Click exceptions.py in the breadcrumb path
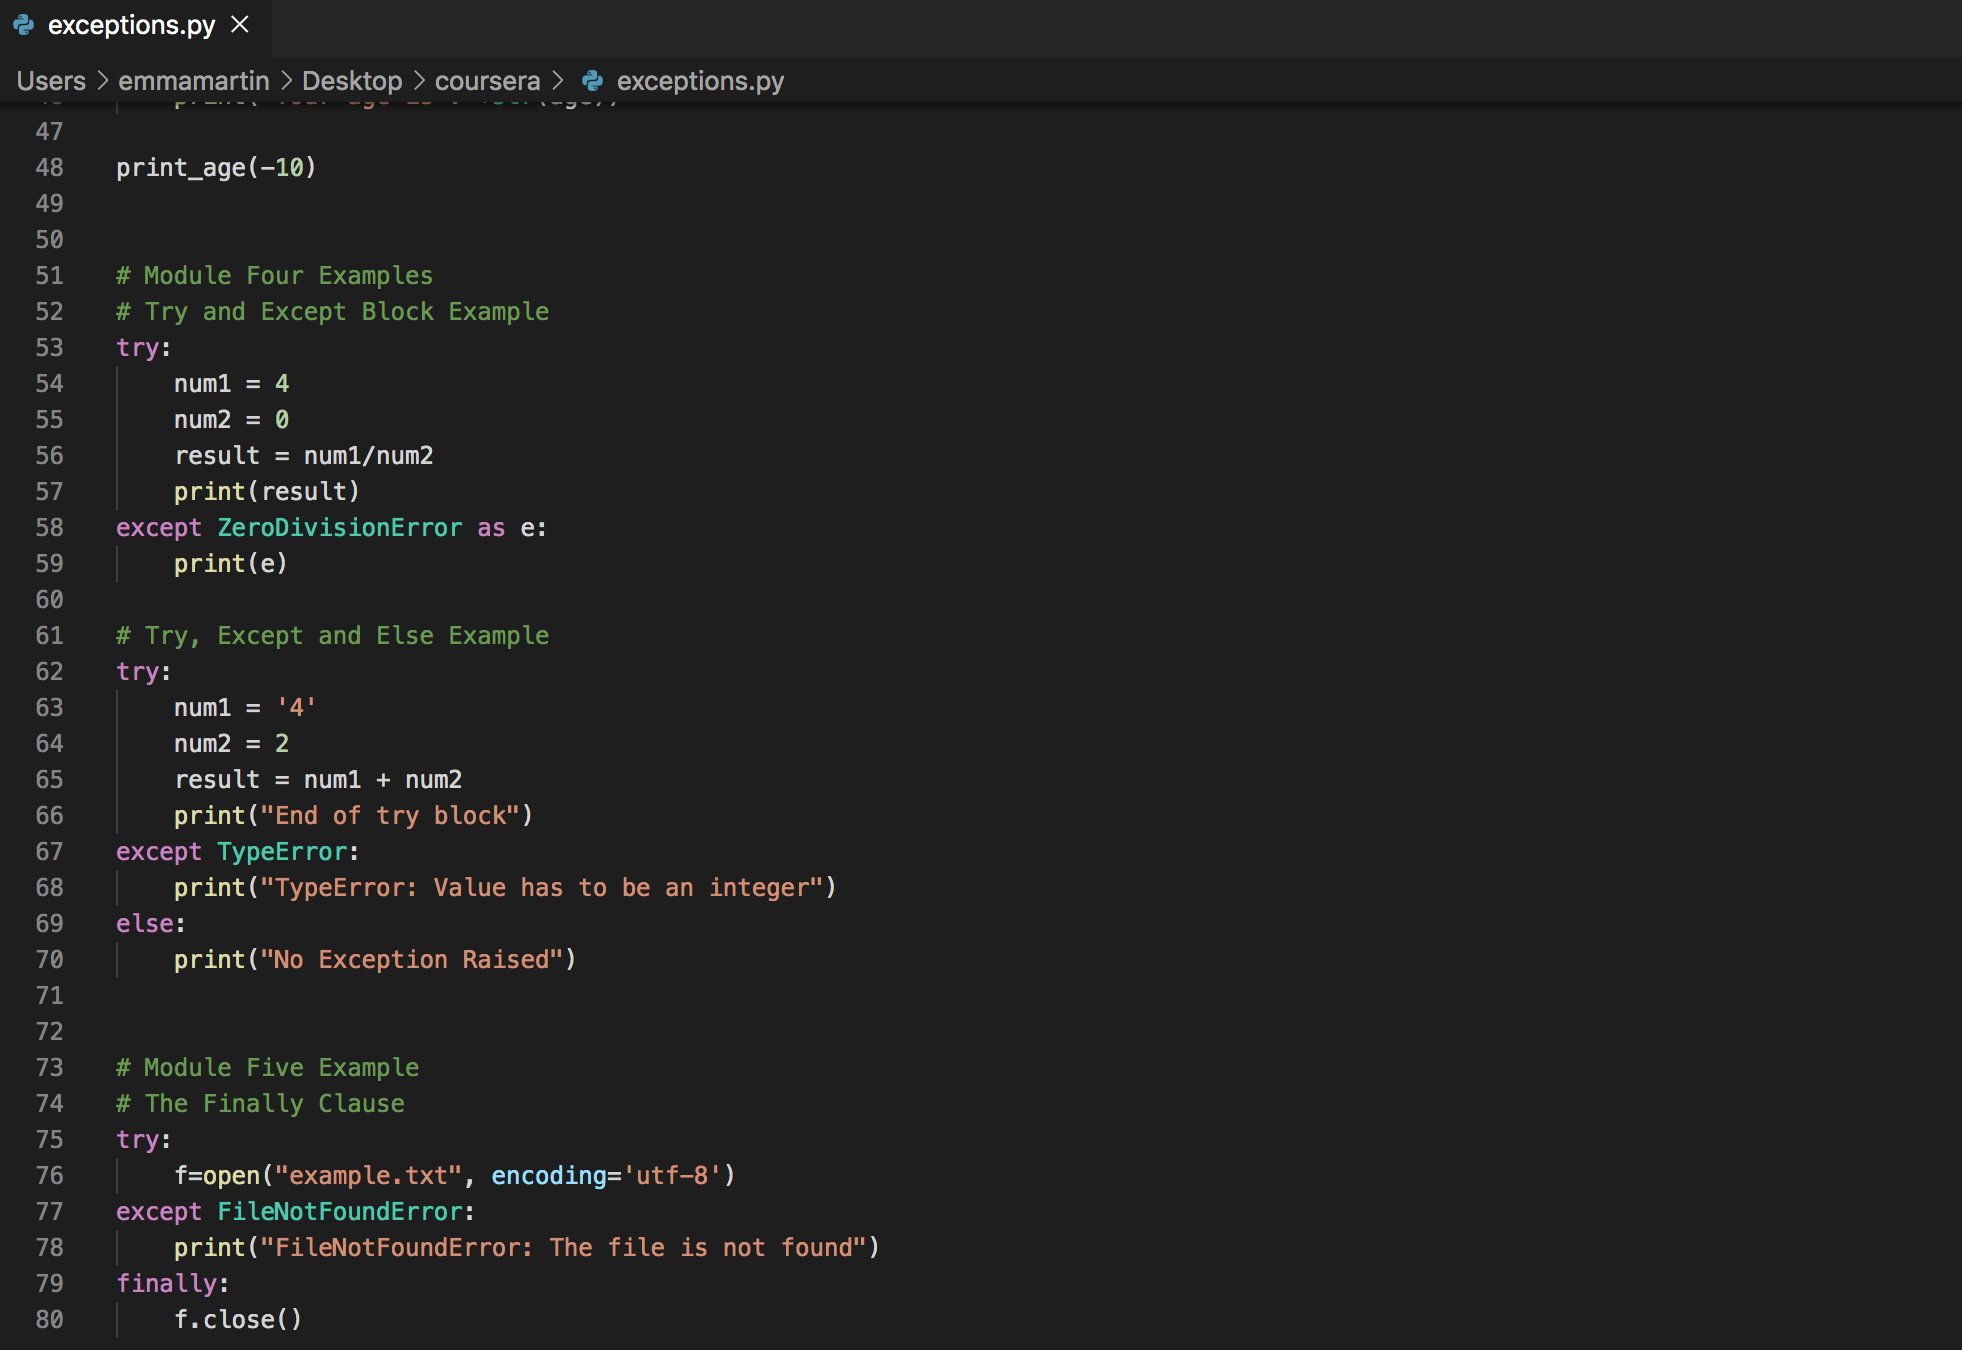The height and width of the screenshot is (1350, 1962). tap(700, 81)
